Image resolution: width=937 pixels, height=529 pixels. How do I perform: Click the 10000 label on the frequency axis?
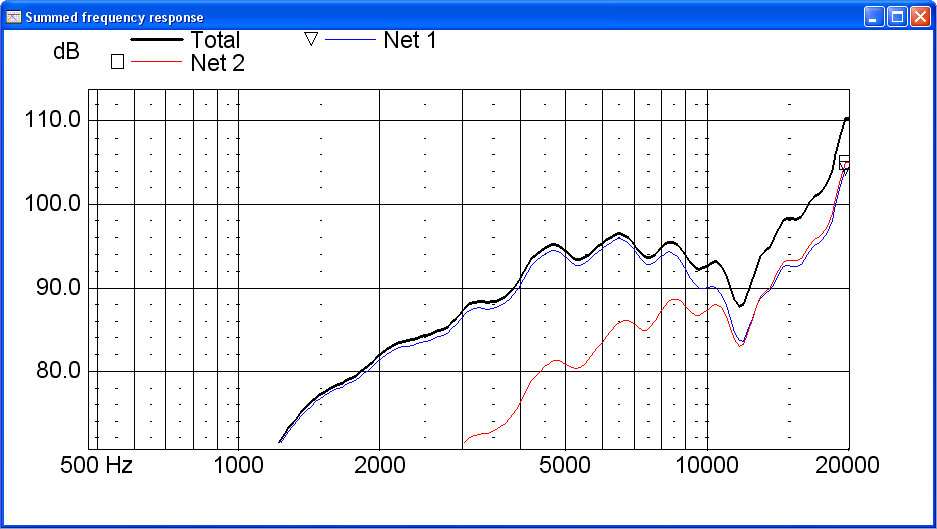pyautogui.click(x=707, y=465)
